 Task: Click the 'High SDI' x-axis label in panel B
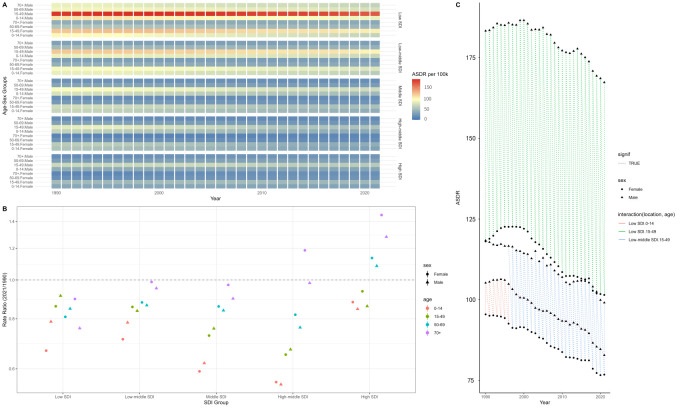[x=369, y=397]
